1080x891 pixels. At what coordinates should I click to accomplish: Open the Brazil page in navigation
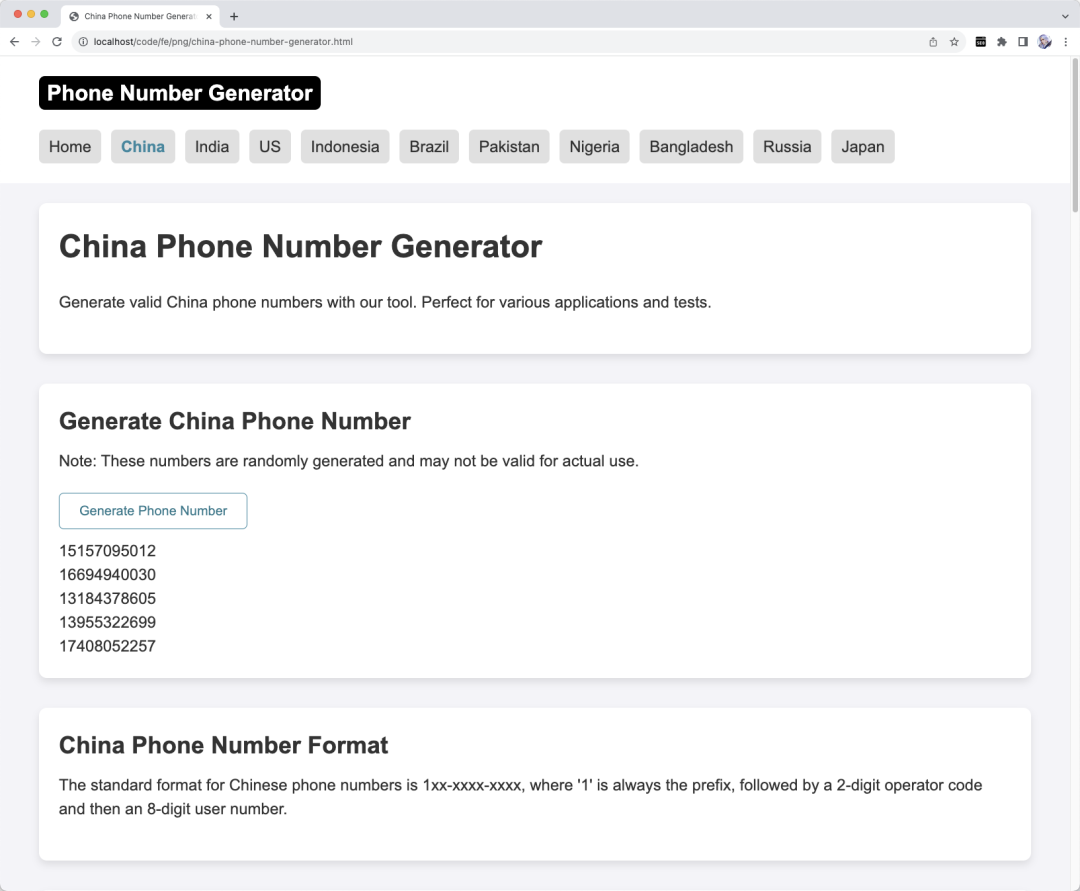coord(429,147)
